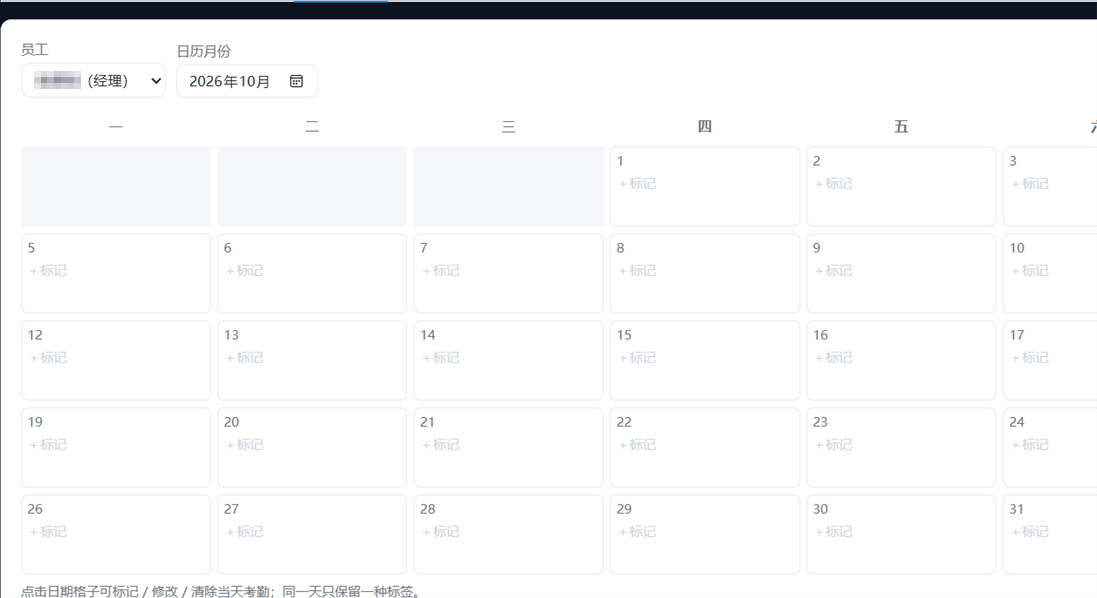
Task: Add a mark on October 16
Action: tap(833, 357)
